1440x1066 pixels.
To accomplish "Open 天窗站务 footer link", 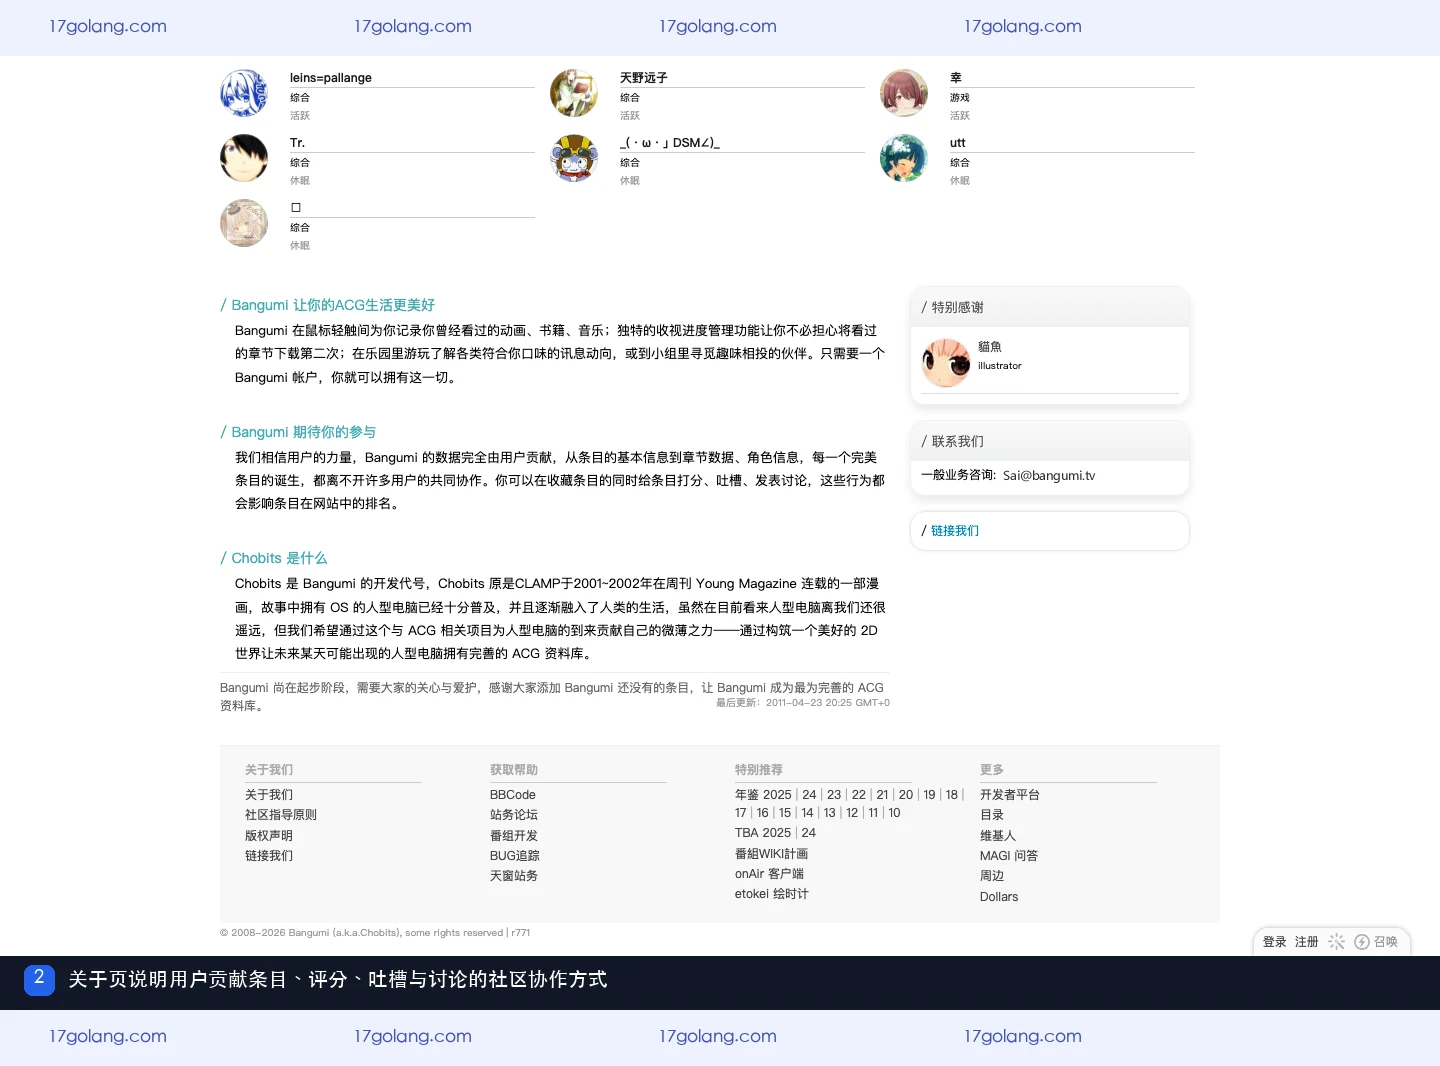I will [514, 876].
